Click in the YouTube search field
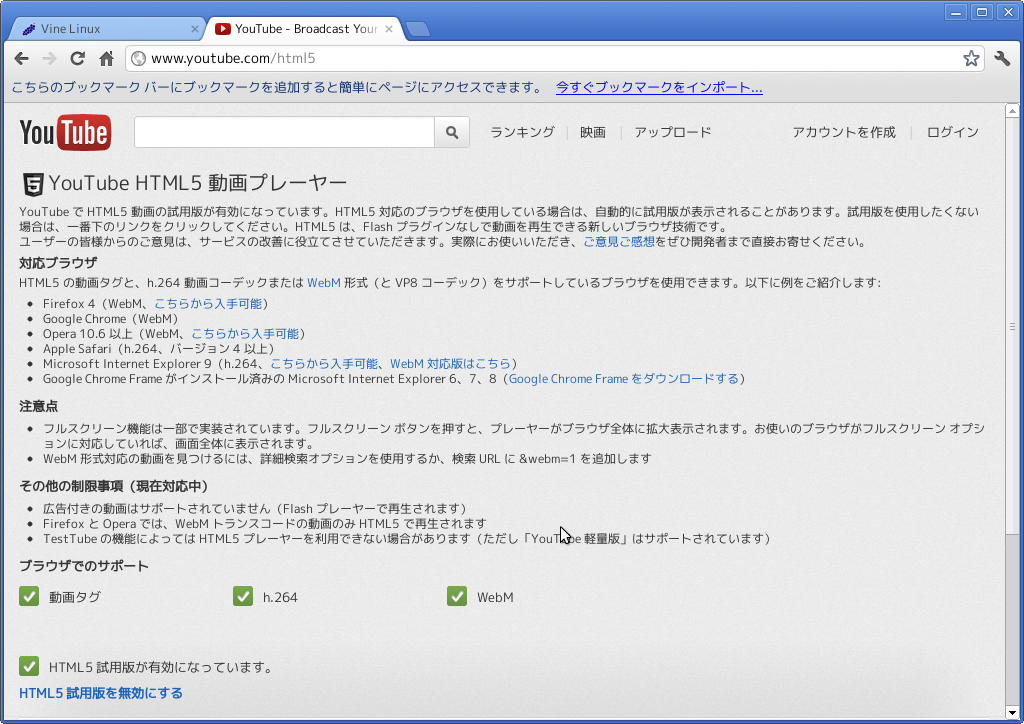The height and width of the screenshot is (724, 1024). [x=284, y=133]
